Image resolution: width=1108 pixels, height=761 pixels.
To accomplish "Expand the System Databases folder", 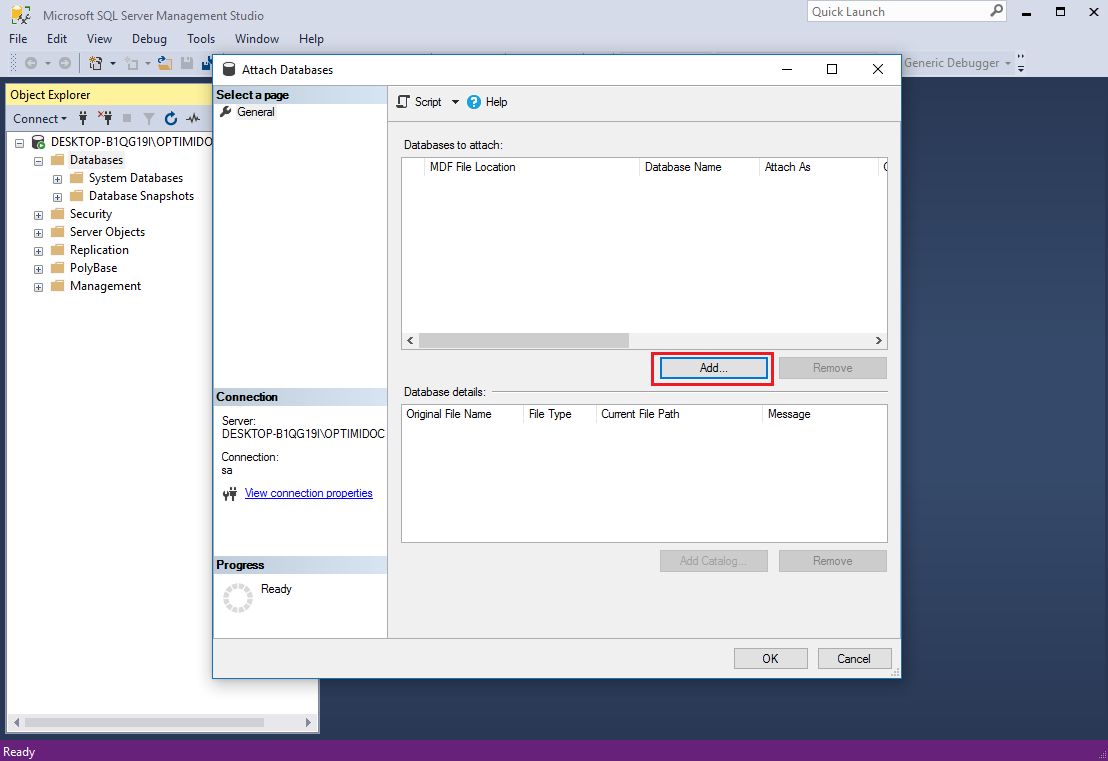I will (57, 179).
